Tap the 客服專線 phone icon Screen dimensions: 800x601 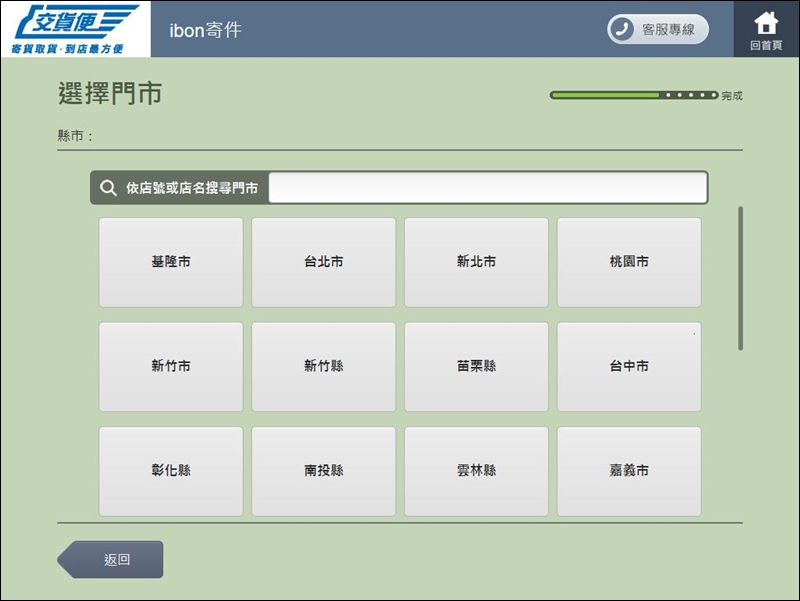click(623, 29)
